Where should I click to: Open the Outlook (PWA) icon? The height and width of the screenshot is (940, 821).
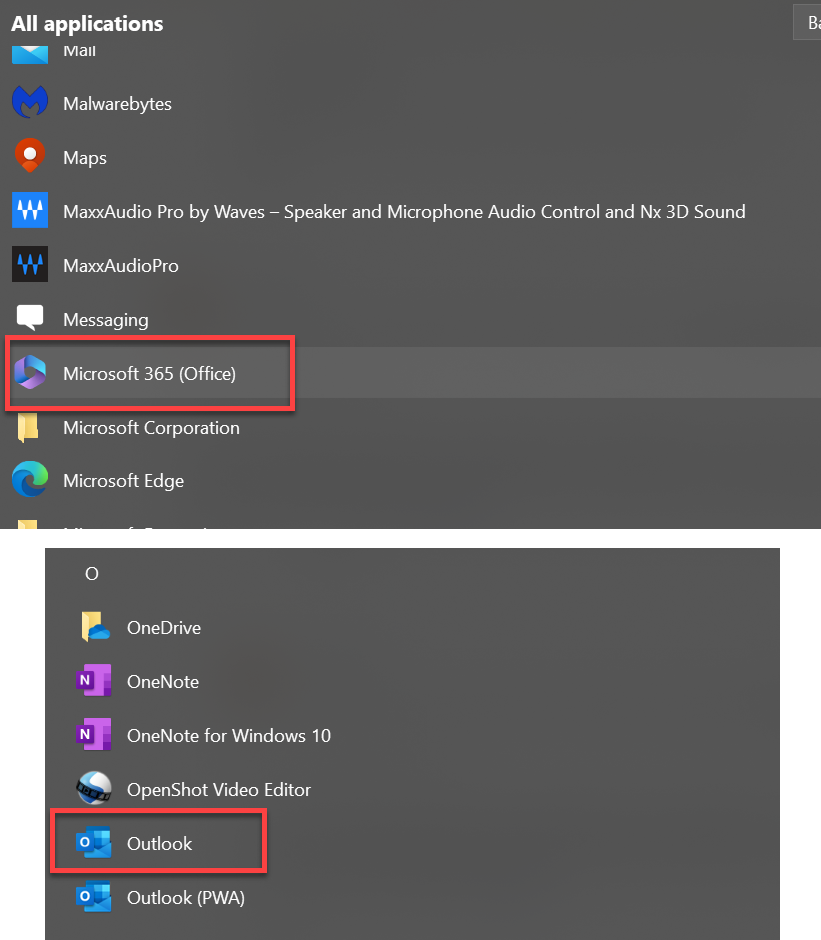(x=94, y=896)
